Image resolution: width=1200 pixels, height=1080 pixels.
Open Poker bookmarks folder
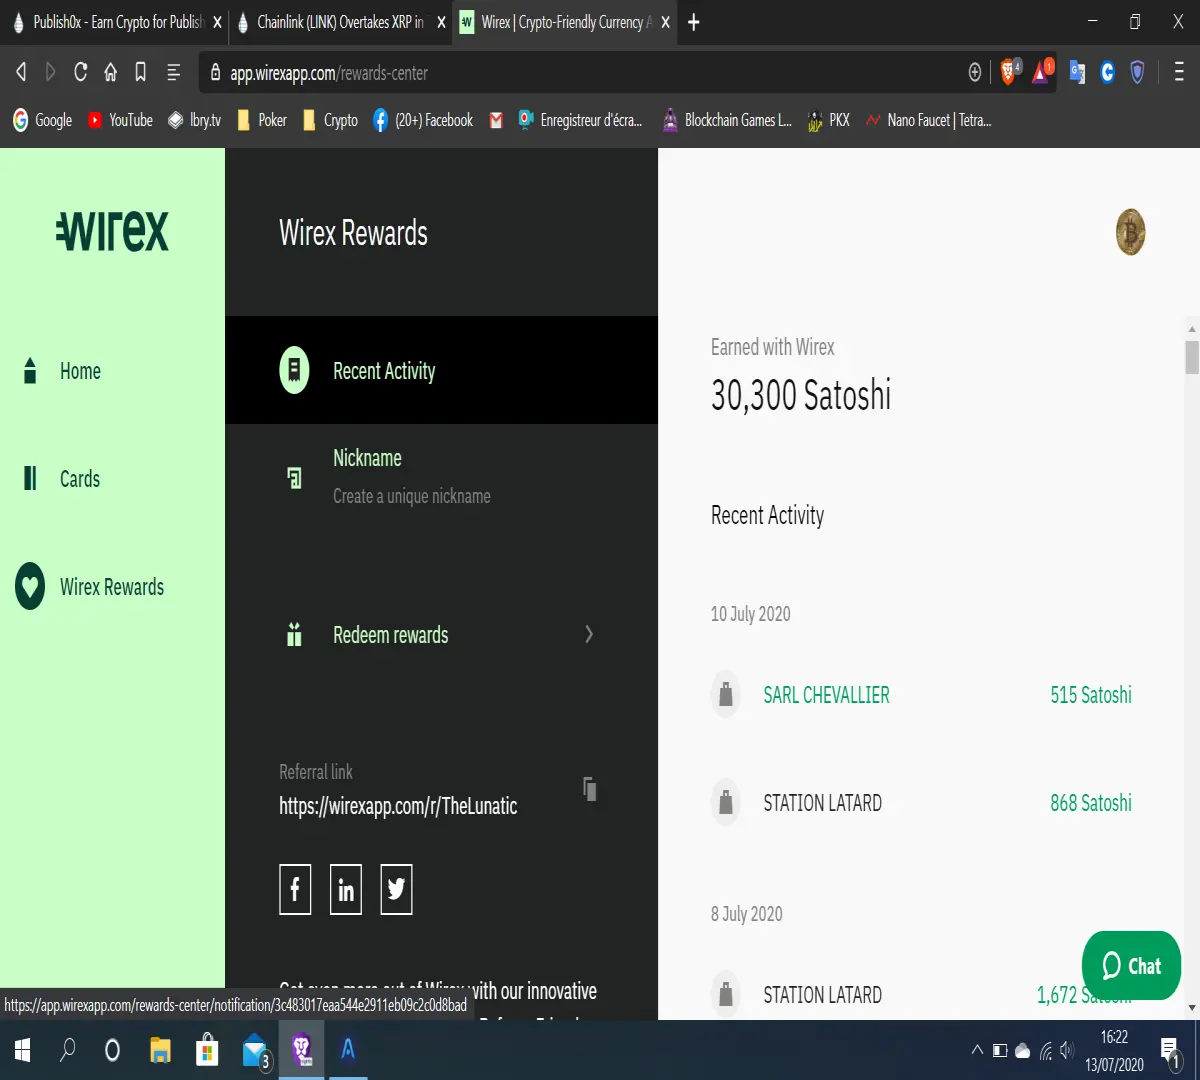(262, 120)
